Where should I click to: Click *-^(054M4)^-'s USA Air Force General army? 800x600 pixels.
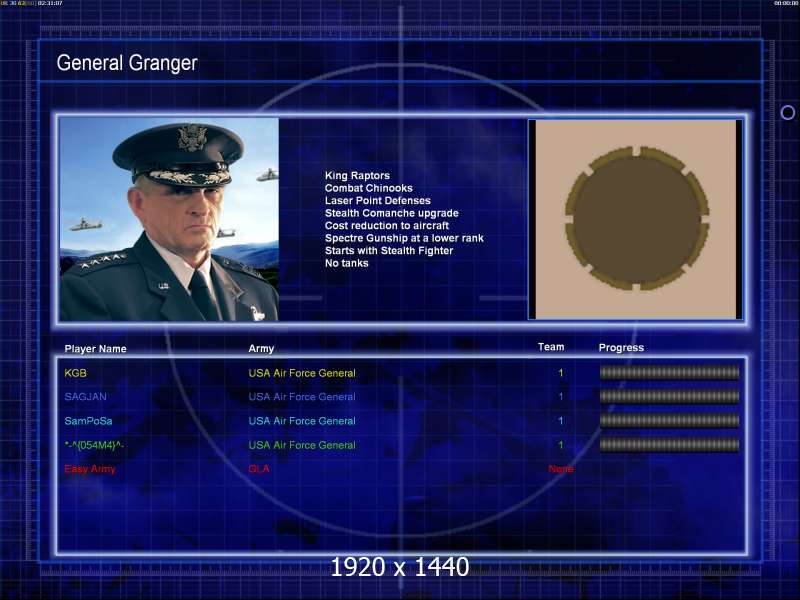tap(302, 445)
